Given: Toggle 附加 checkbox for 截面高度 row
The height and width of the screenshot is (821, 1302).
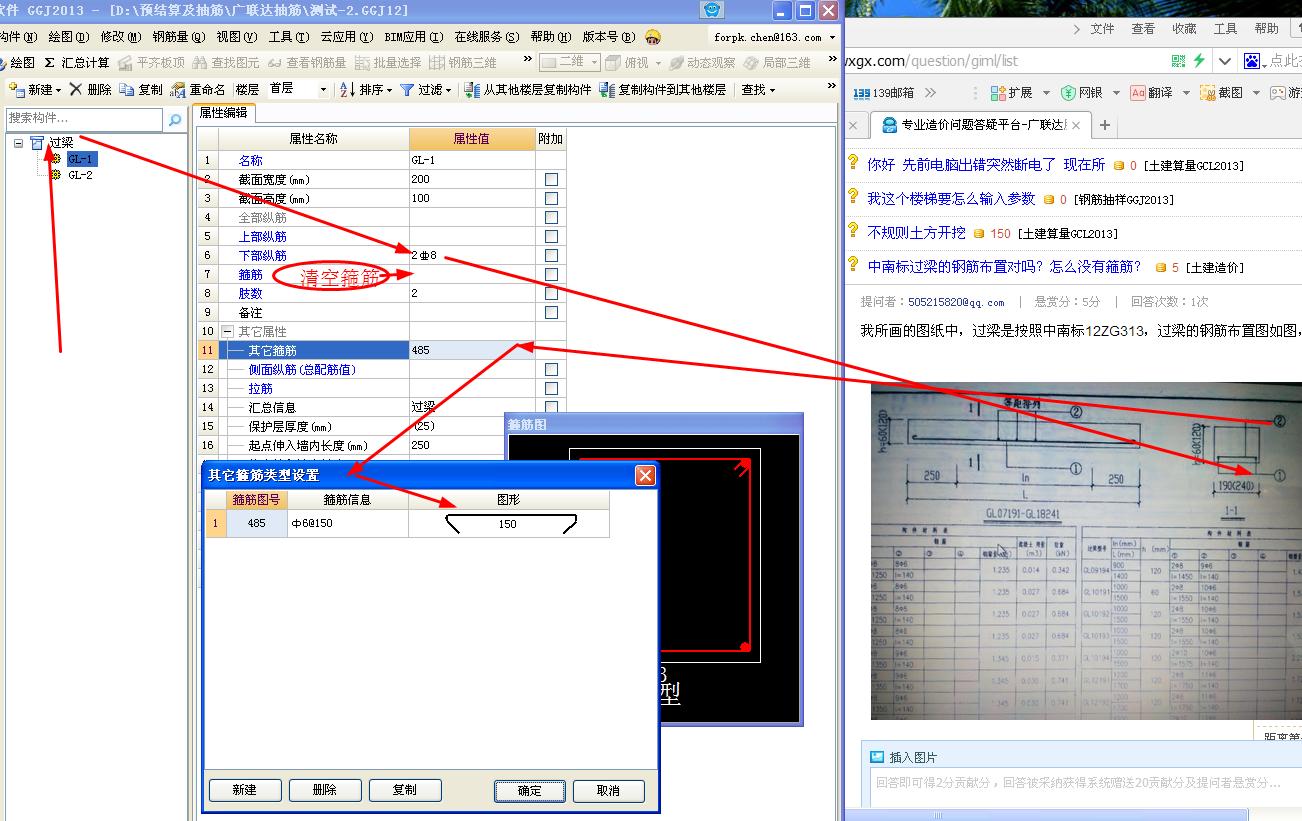Looking at the screenshot, I should (551, 198).
